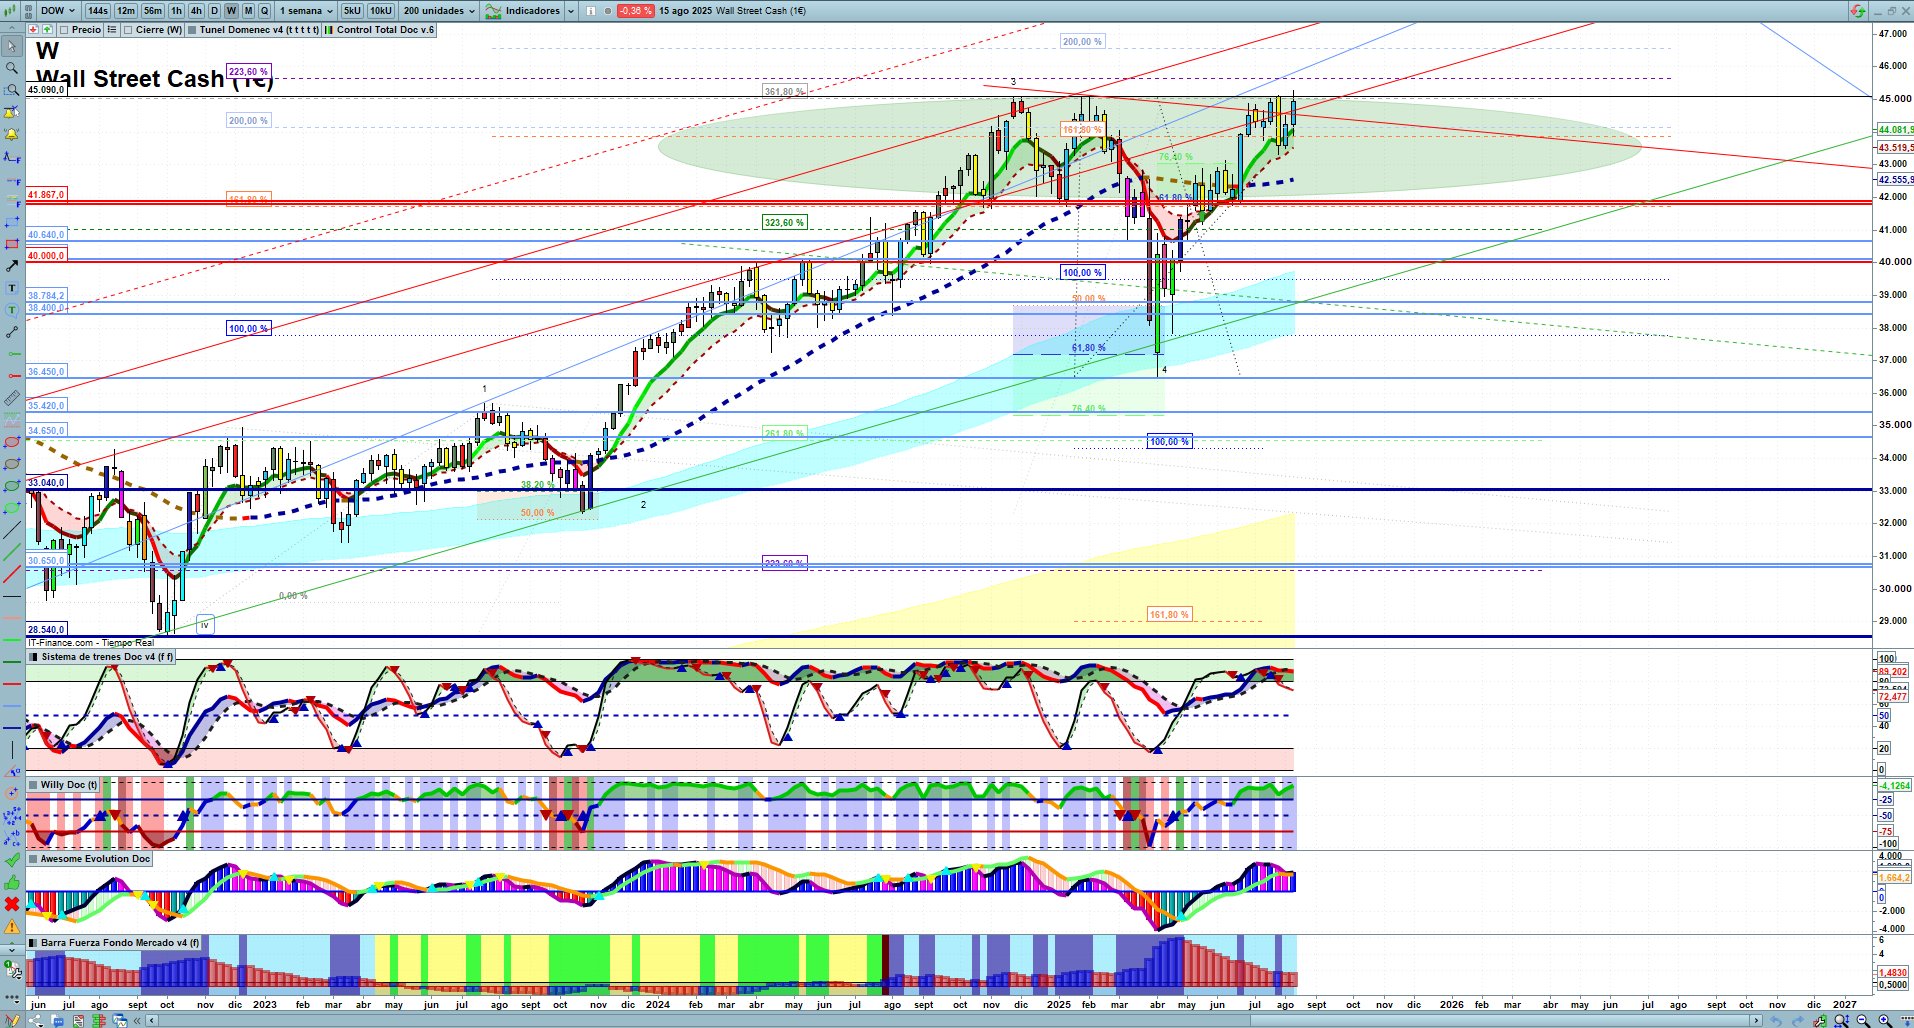This screenshot has width=1914, height=1028.
Task: Click the green up-arrow panel icon
Action: (47, 30)
